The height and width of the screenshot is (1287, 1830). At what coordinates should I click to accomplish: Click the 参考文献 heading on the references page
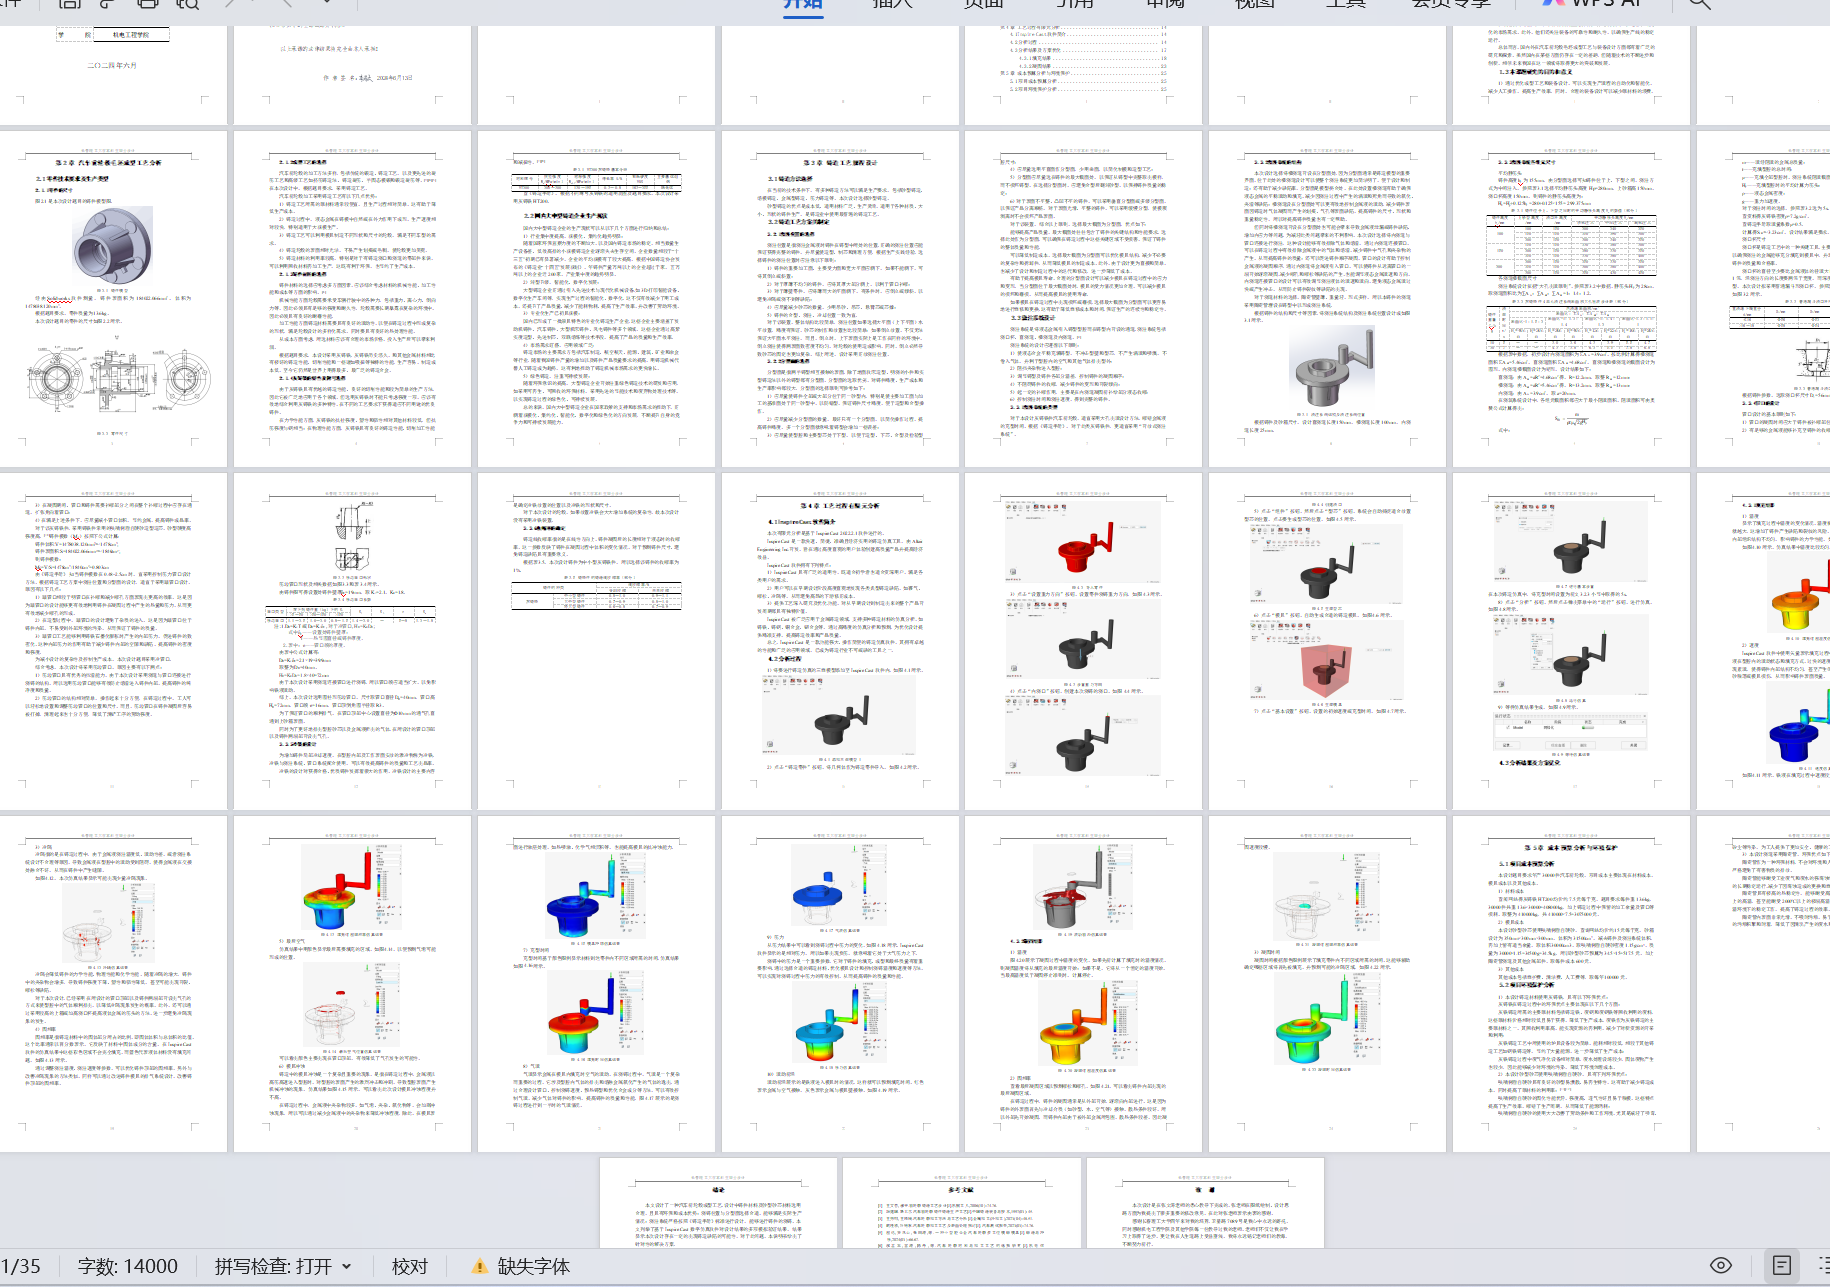pos(961,1190)
